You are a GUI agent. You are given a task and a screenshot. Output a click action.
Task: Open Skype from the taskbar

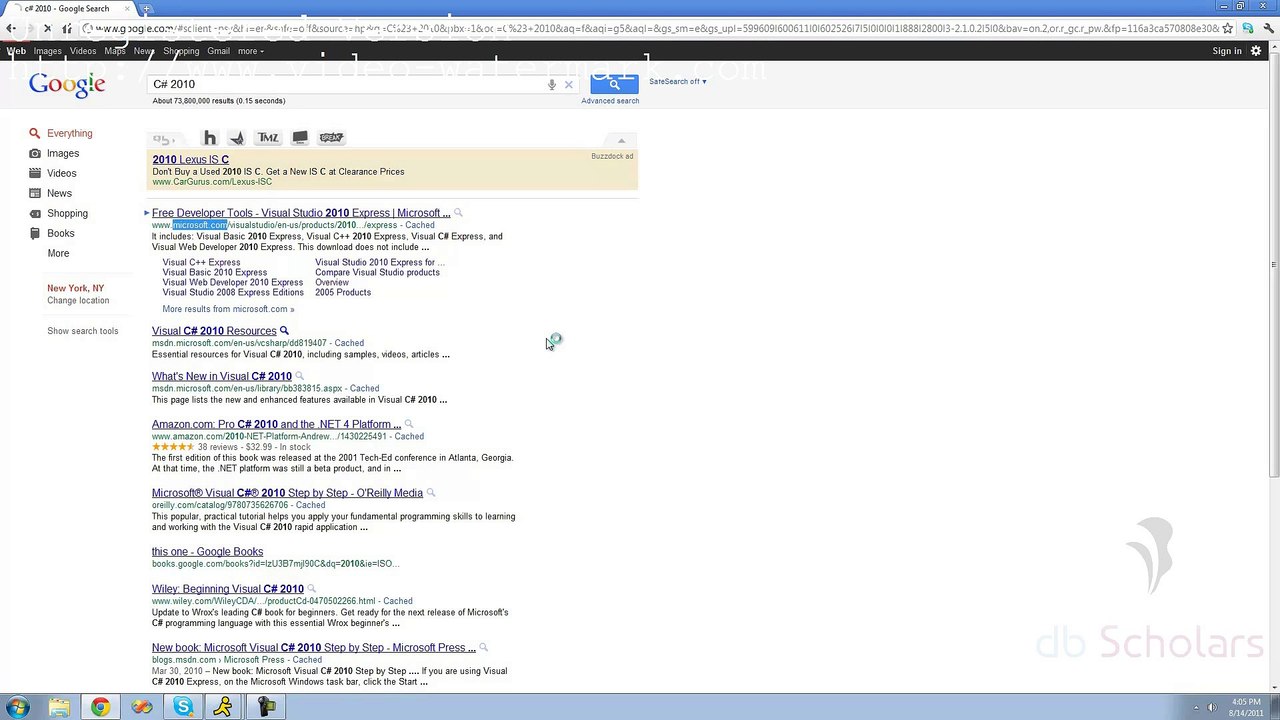click(x=183, y=707)
